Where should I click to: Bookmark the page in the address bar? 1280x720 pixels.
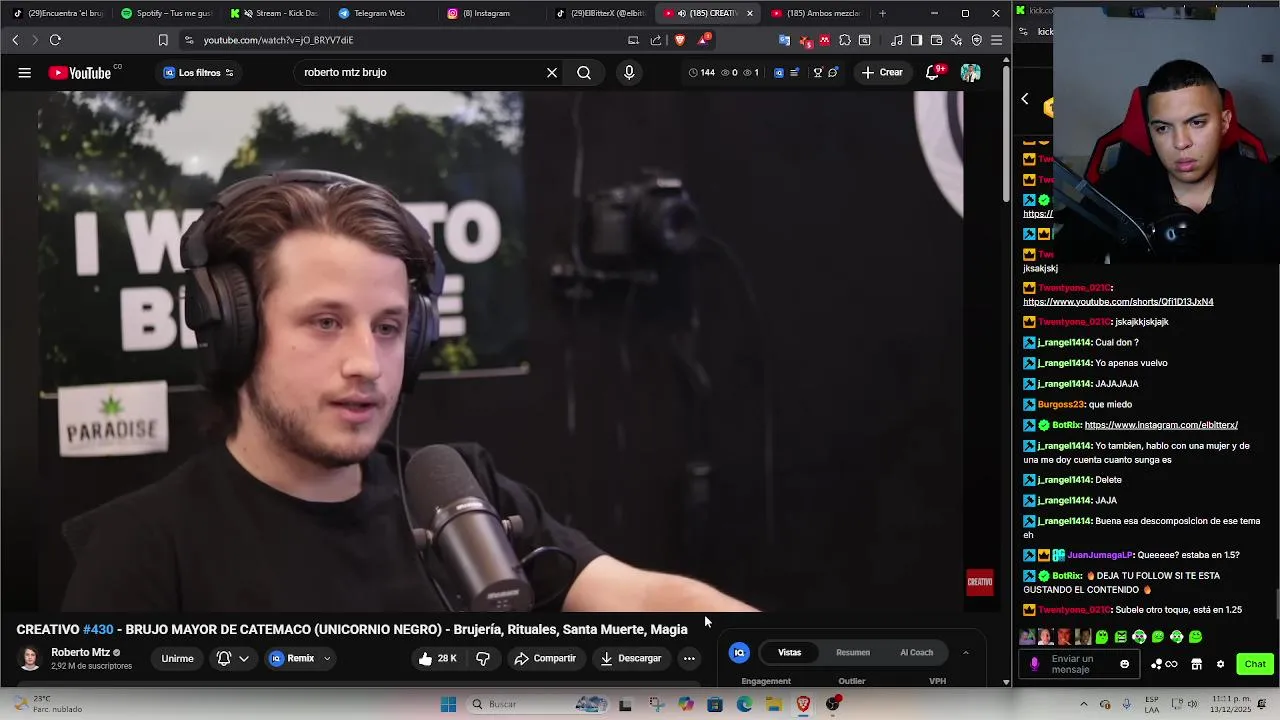pyautogui.click(x=163, y=40)
